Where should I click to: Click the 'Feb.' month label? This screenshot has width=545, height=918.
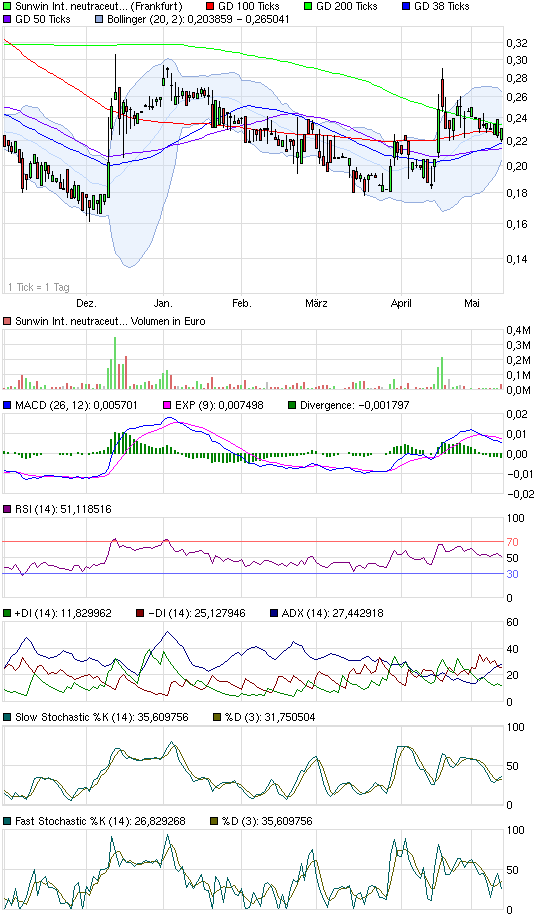(x=242, y=303)
